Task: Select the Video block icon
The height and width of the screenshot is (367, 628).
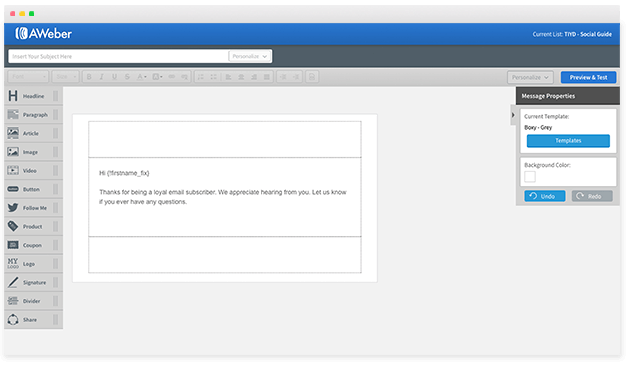Action: click(x=13, y=170)
